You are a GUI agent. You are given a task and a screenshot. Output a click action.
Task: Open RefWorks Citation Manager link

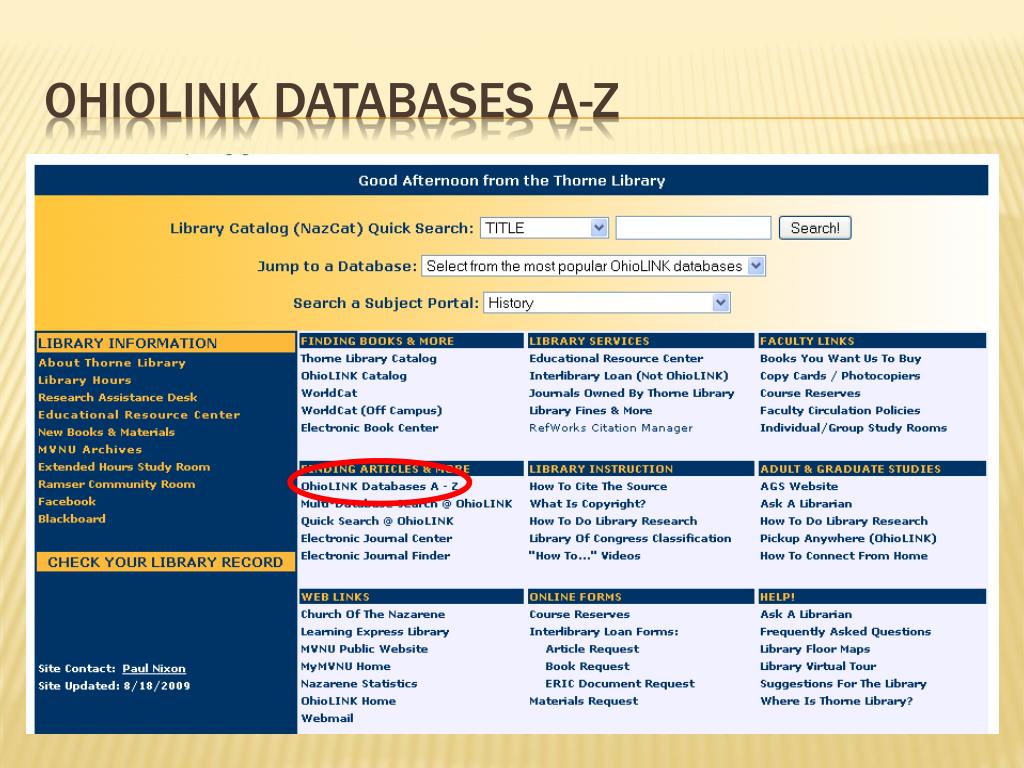pyautogui.click(x=611, y=428)
